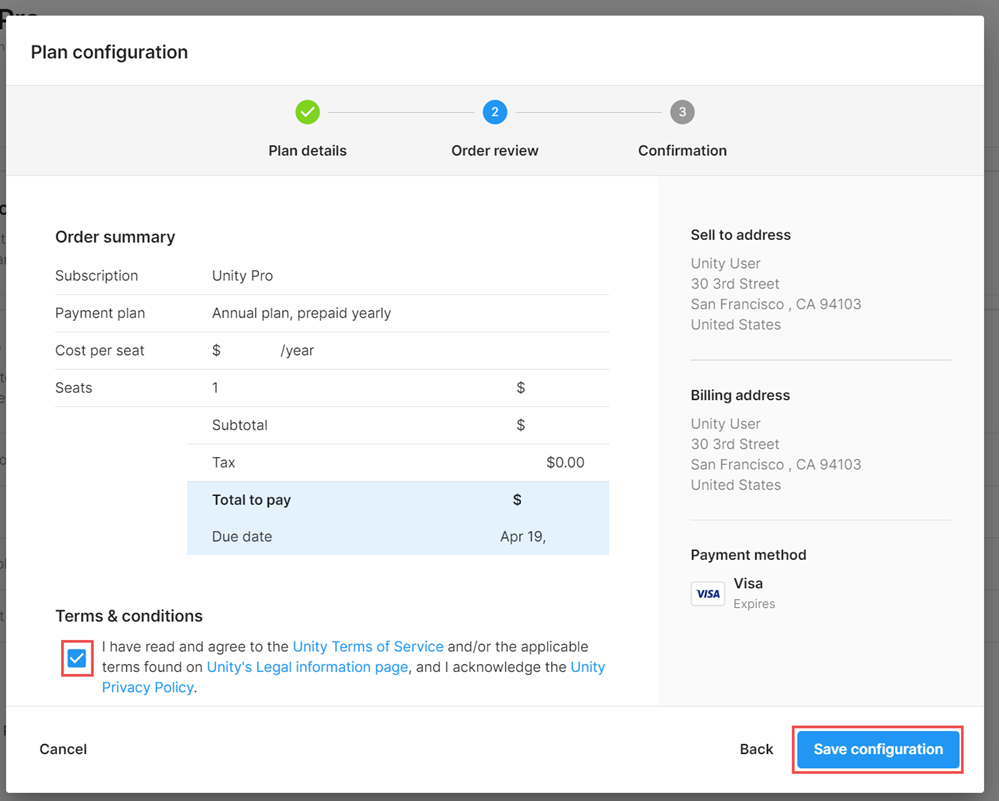Click the Terms & conditions heading
The width and height of the screenshot is (1000, 801).
pyautogui.click(x=129, y=616)
